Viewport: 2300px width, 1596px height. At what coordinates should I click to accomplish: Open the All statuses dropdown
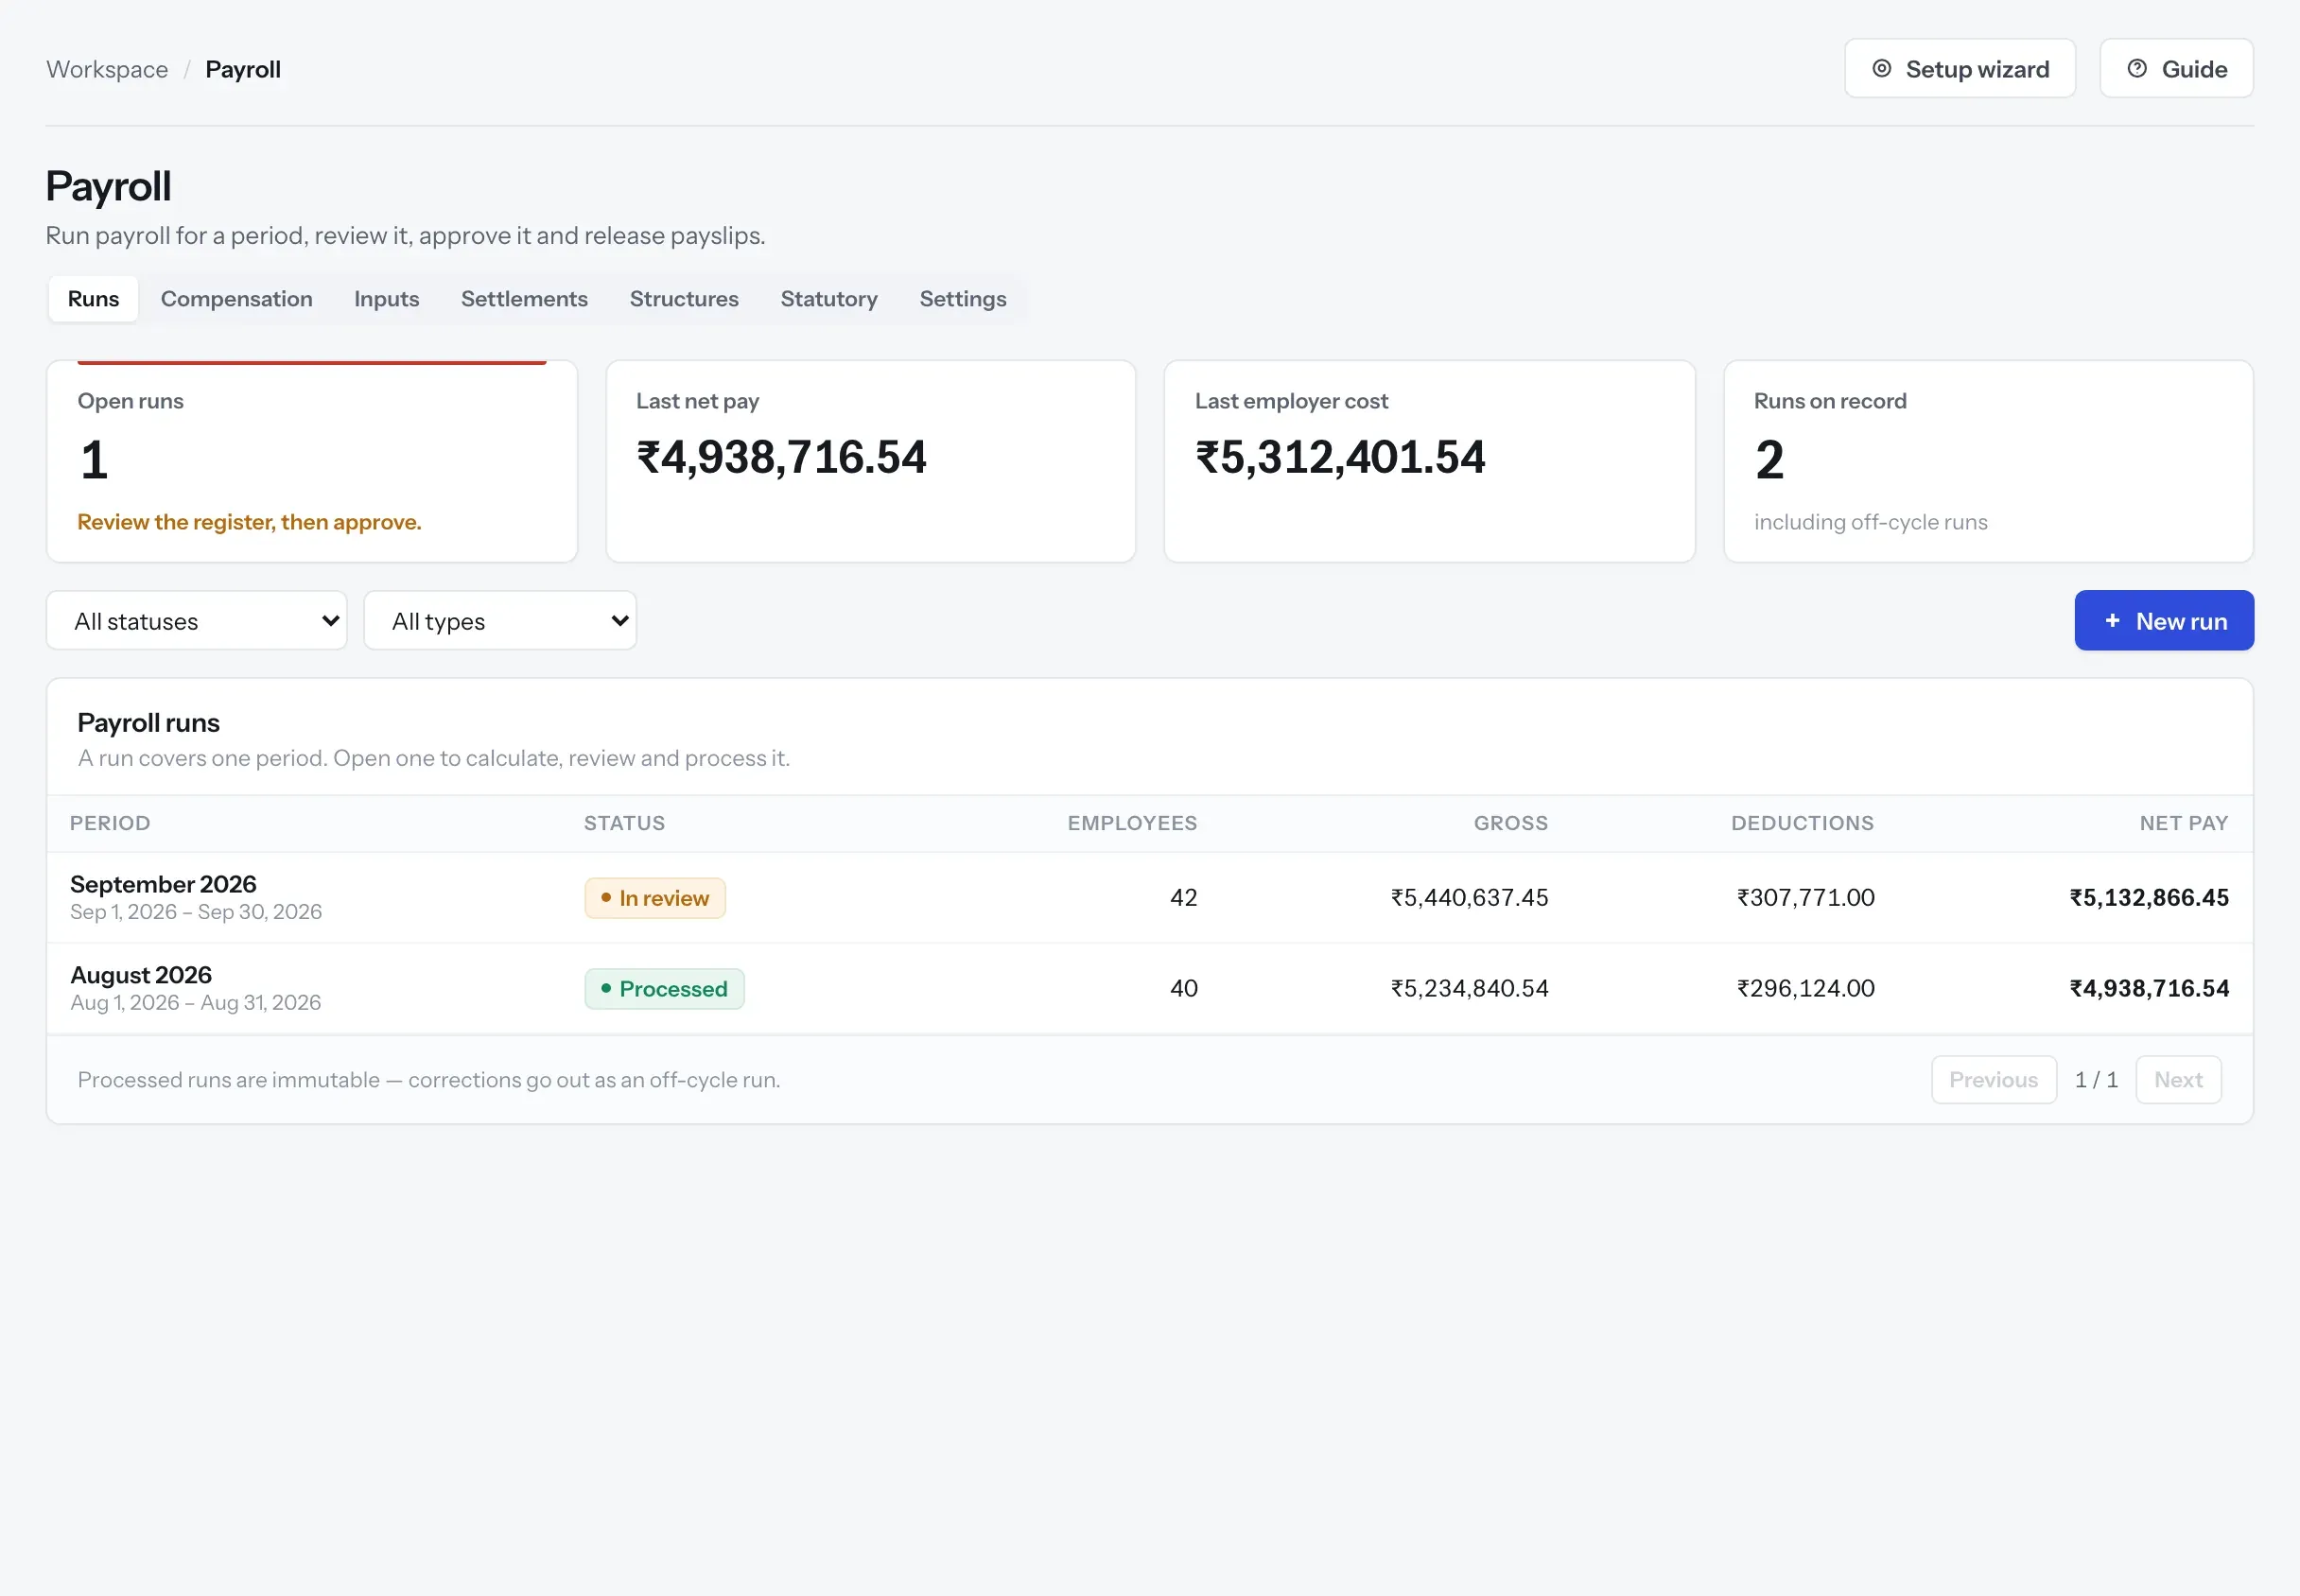click(197, 621)
